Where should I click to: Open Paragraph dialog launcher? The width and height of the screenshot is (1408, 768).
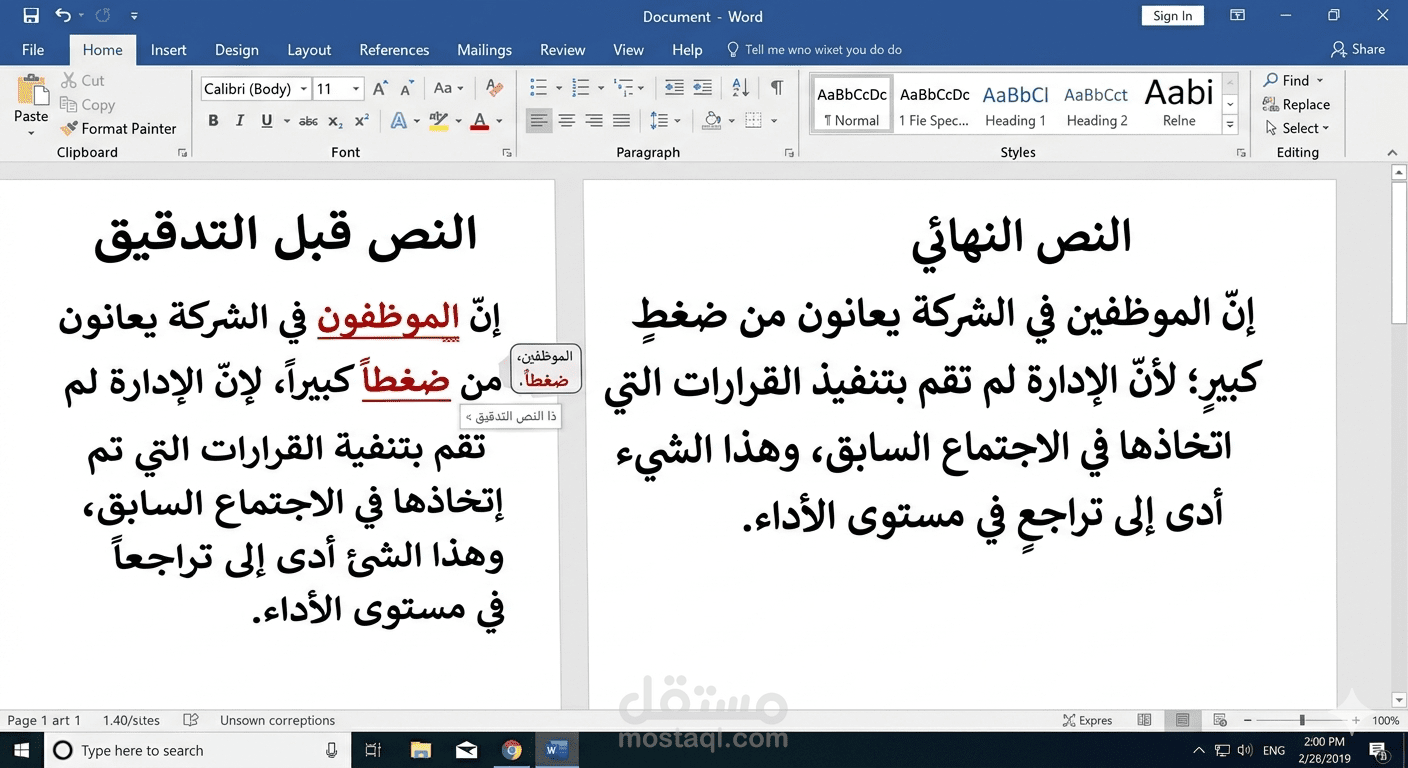coord(790,153)
